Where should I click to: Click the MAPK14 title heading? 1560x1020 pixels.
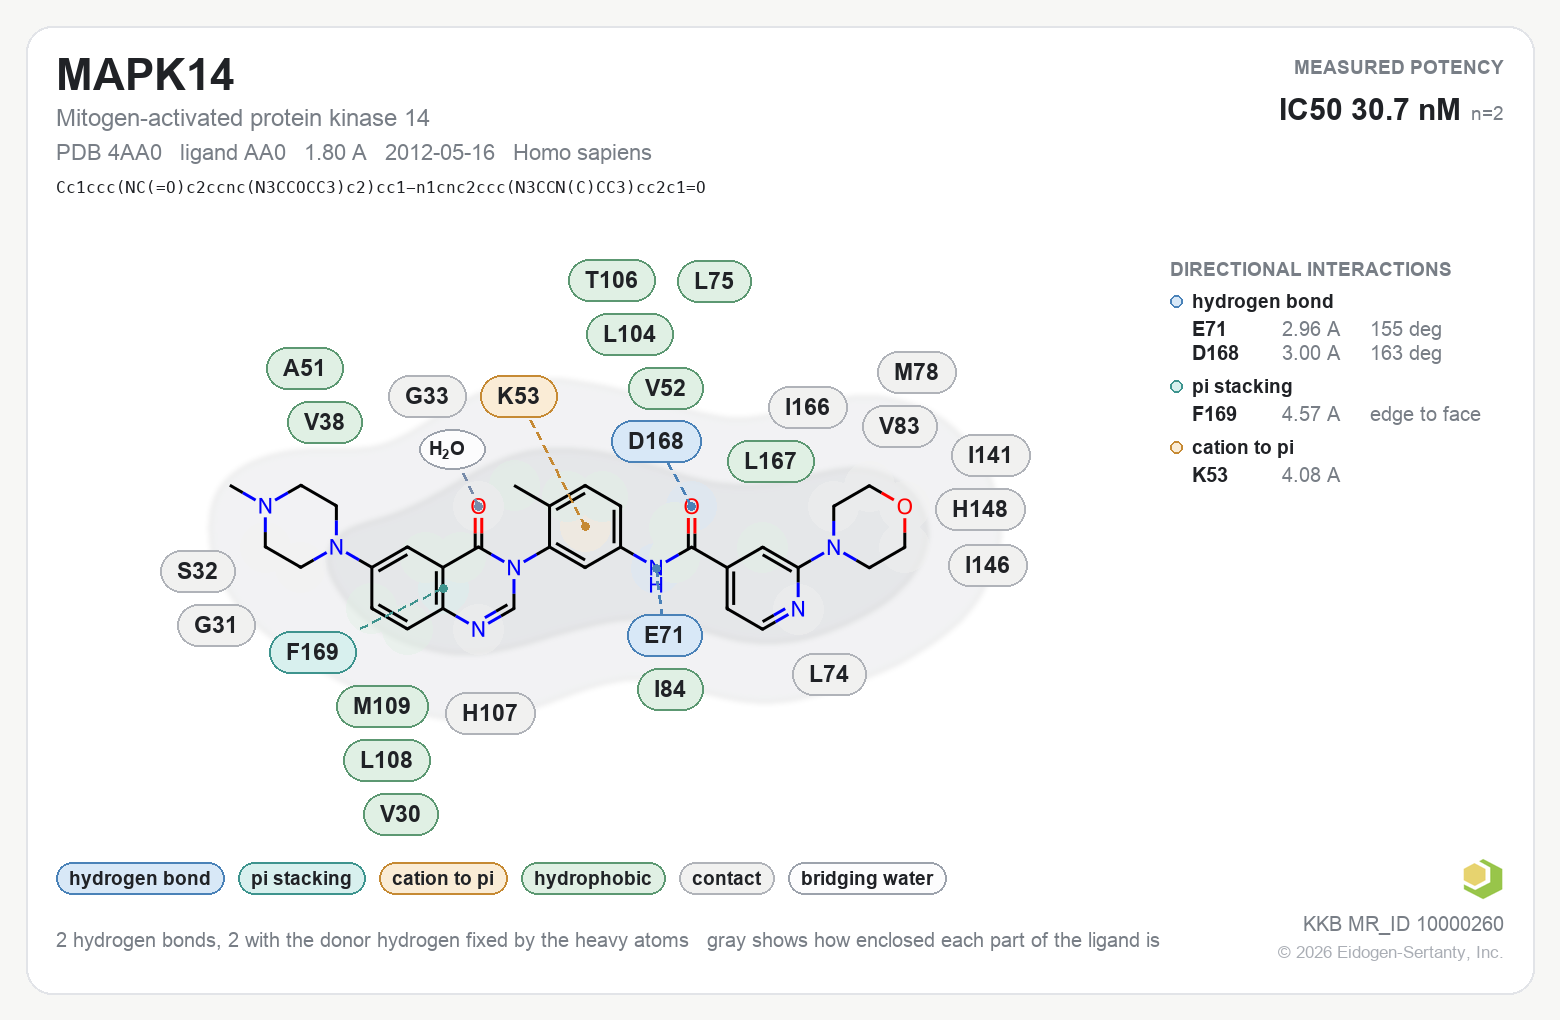(x=145, y=75)
